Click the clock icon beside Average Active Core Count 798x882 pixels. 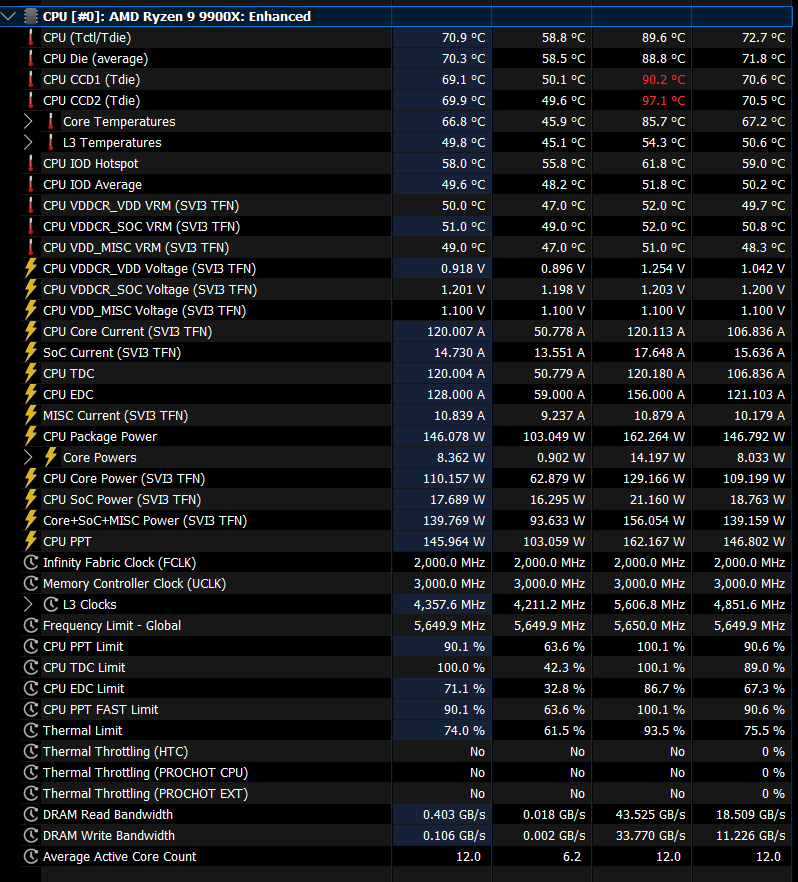pos(31,857)
